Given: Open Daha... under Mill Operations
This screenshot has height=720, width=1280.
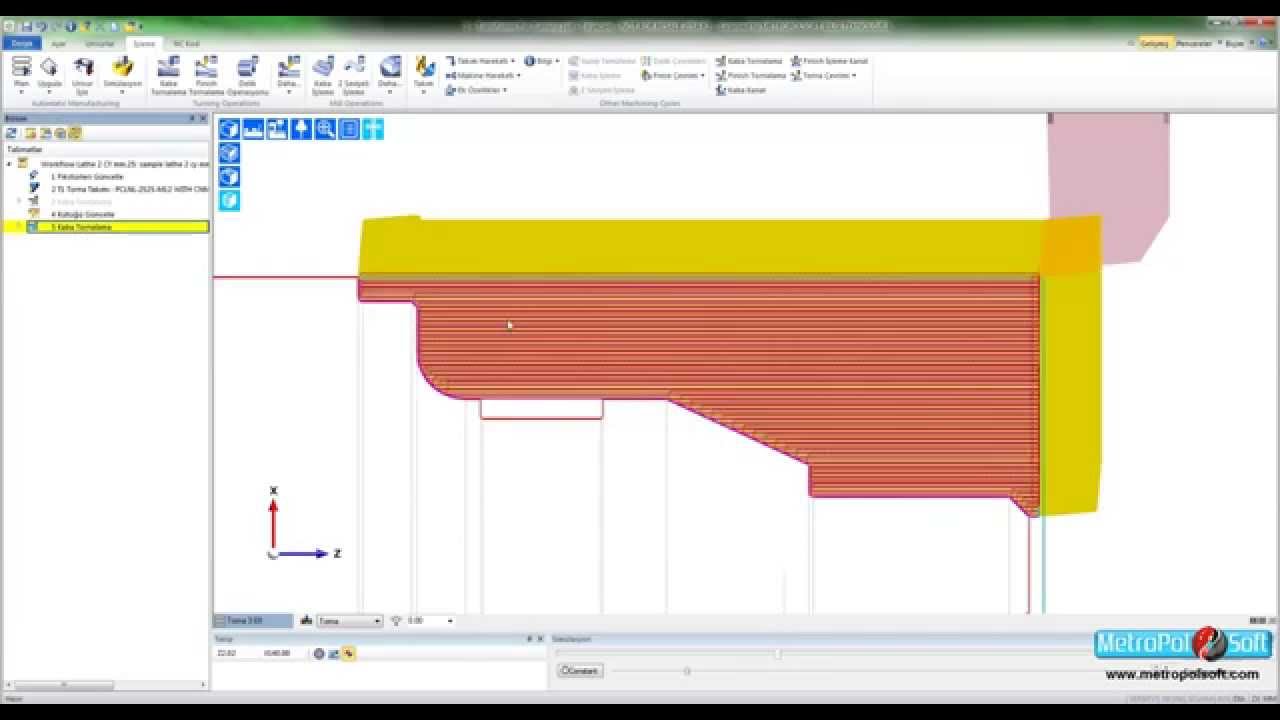Looking at the screenshot, I should click(390, 76).
